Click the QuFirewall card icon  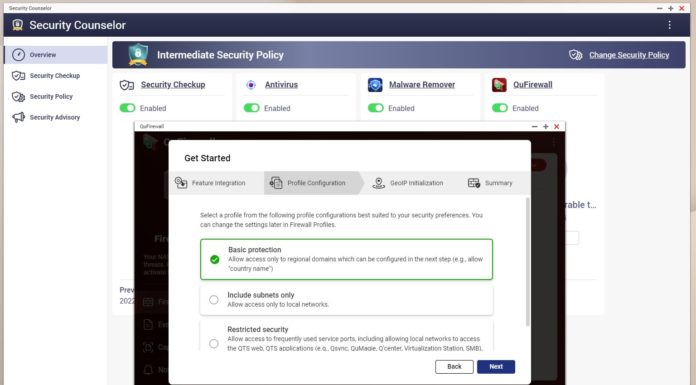[499, 85]
